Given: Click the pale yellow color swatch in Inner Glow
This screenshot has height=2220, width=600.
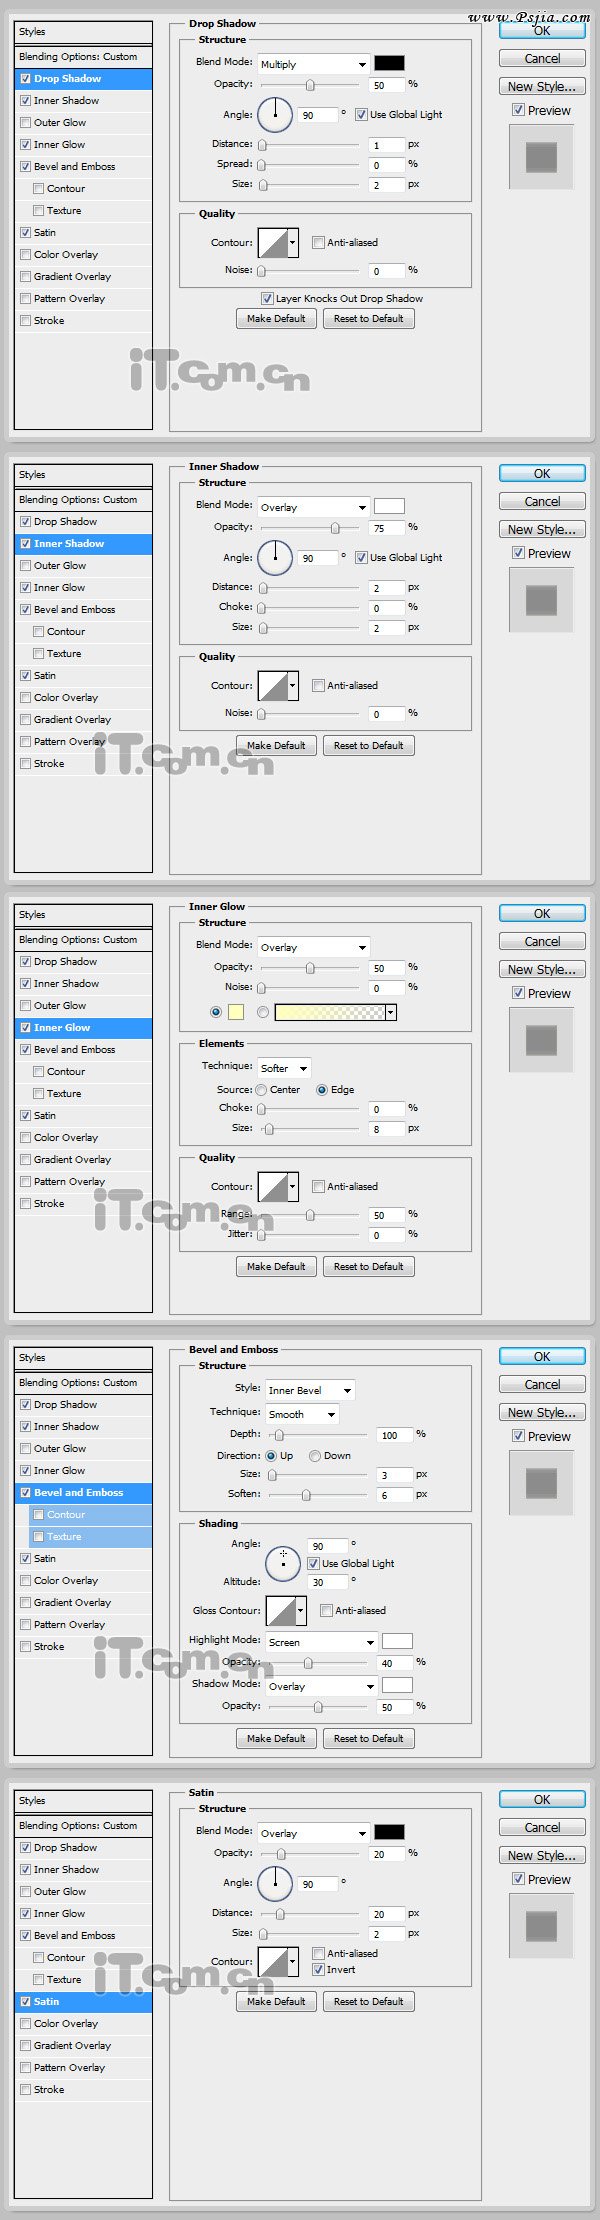Looking at the screenshot, I should [236, 1012].
